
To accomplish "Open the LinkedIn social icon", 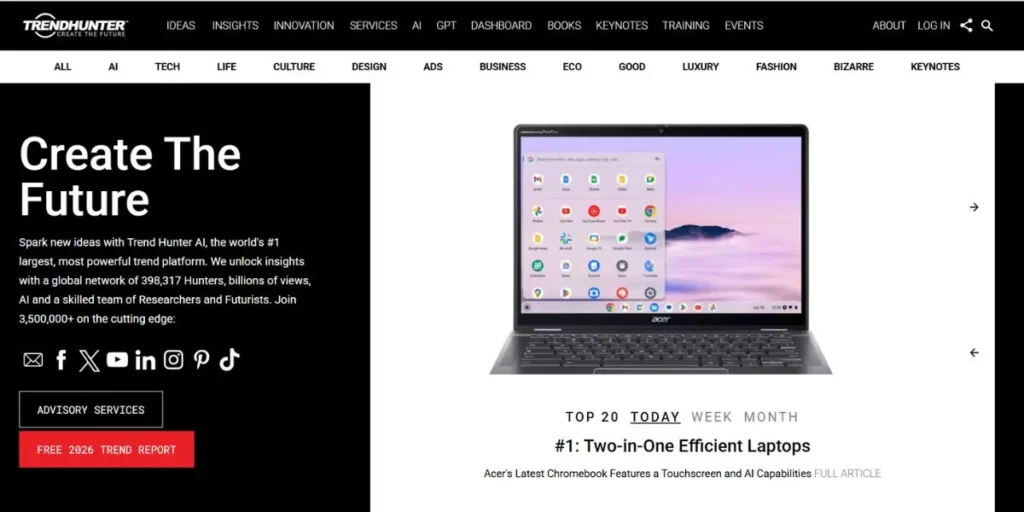I will tap(145, 360).
